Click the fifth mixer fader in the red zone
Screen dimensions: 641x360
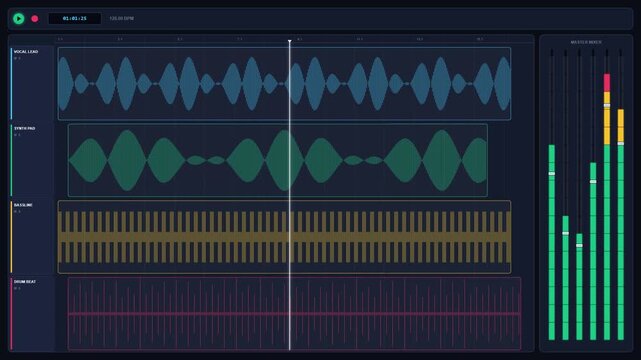click(607, 105)
